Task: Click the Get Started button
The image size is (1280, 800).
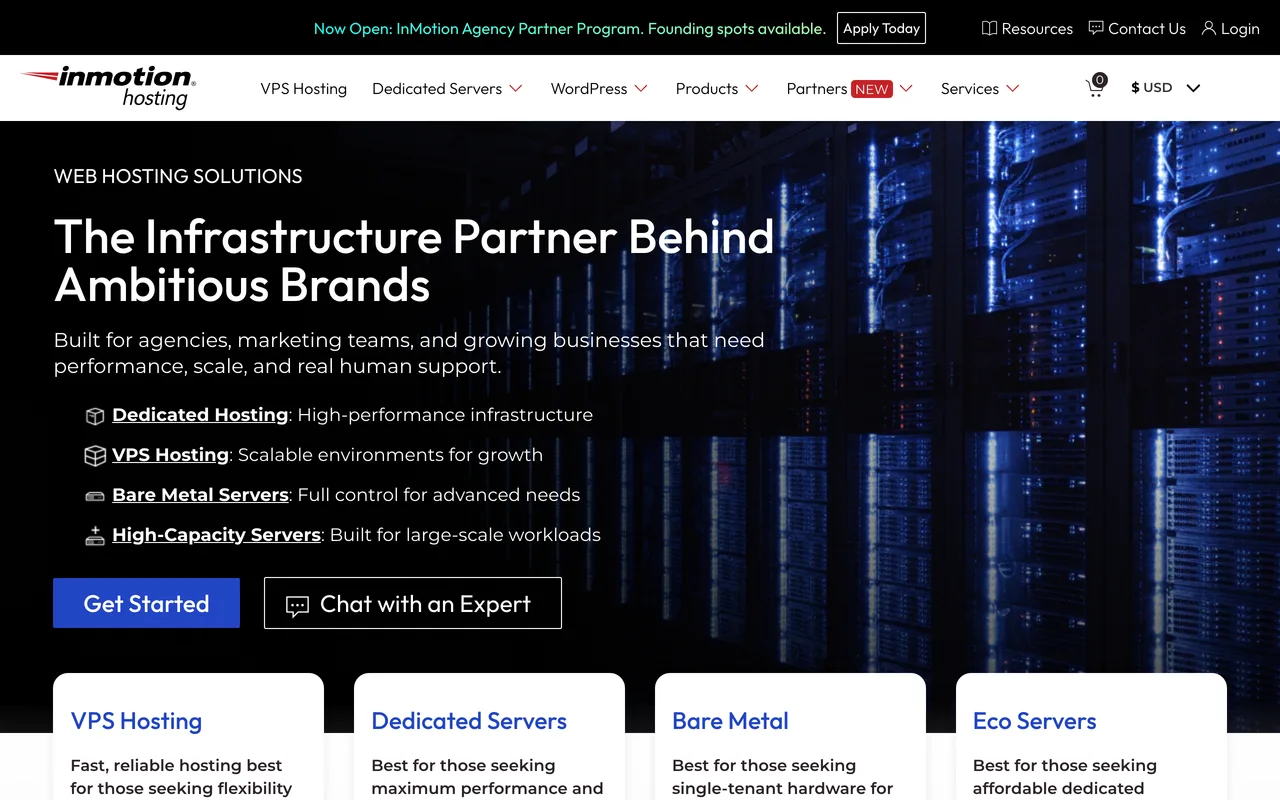Action: pos(146,603)
